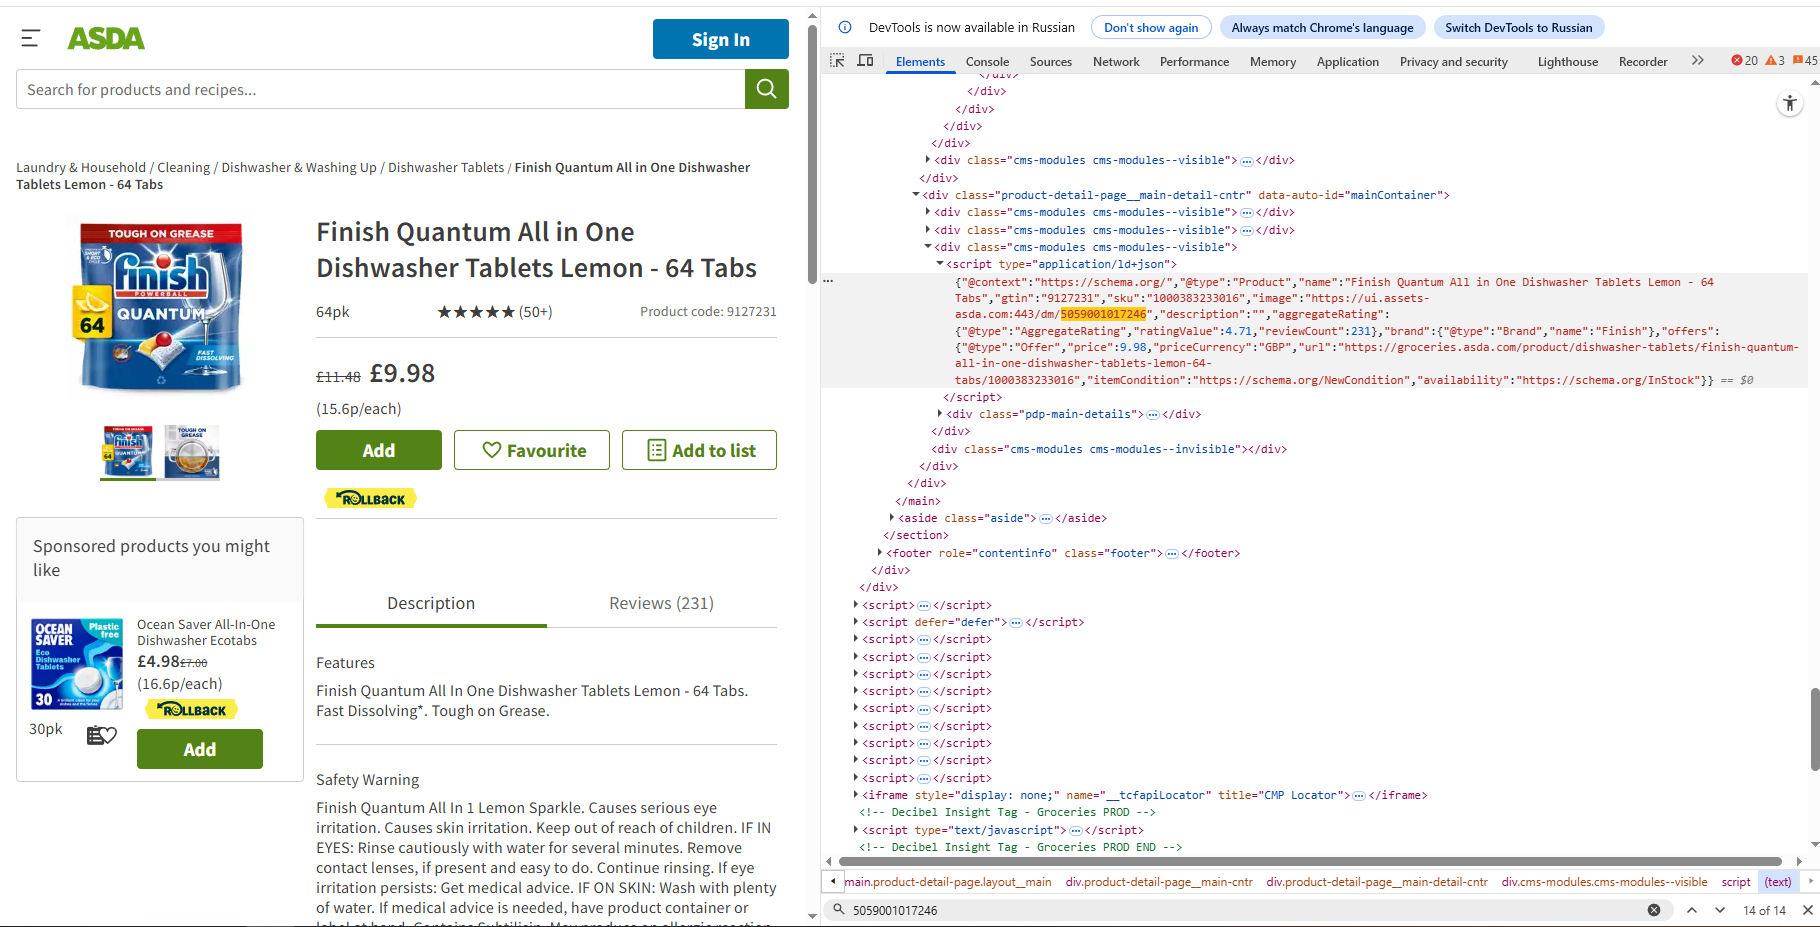1820x927 pixels.
Task: Click the ASDA logo
Action: tap(106, 38)
